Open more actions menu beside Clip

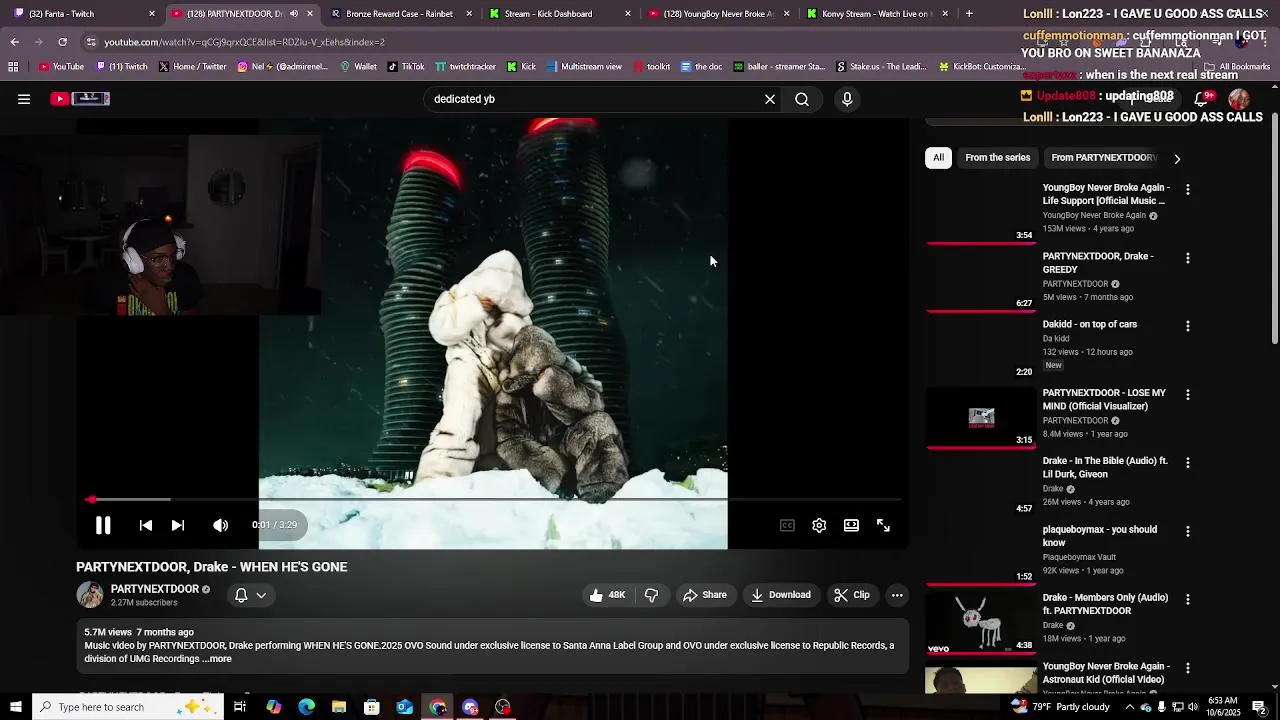(x=897, y=595)
